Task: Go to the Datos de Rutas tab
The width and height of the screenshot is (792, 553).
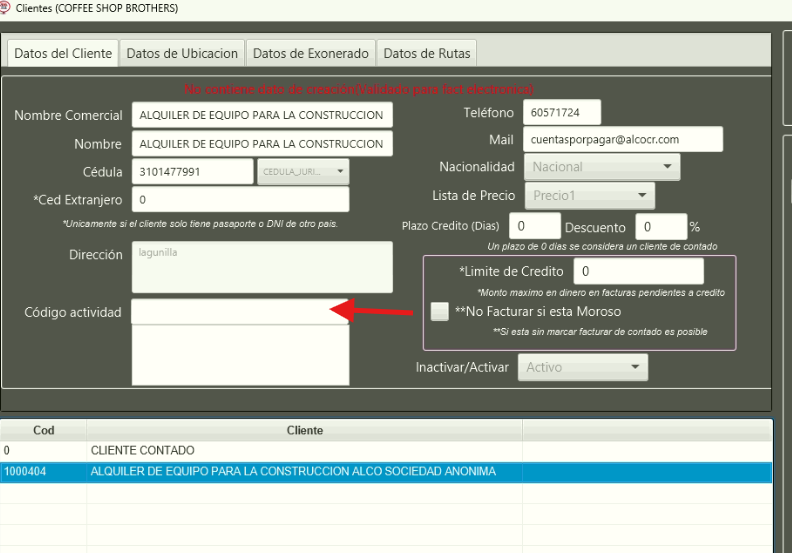Action: (426, 53)
